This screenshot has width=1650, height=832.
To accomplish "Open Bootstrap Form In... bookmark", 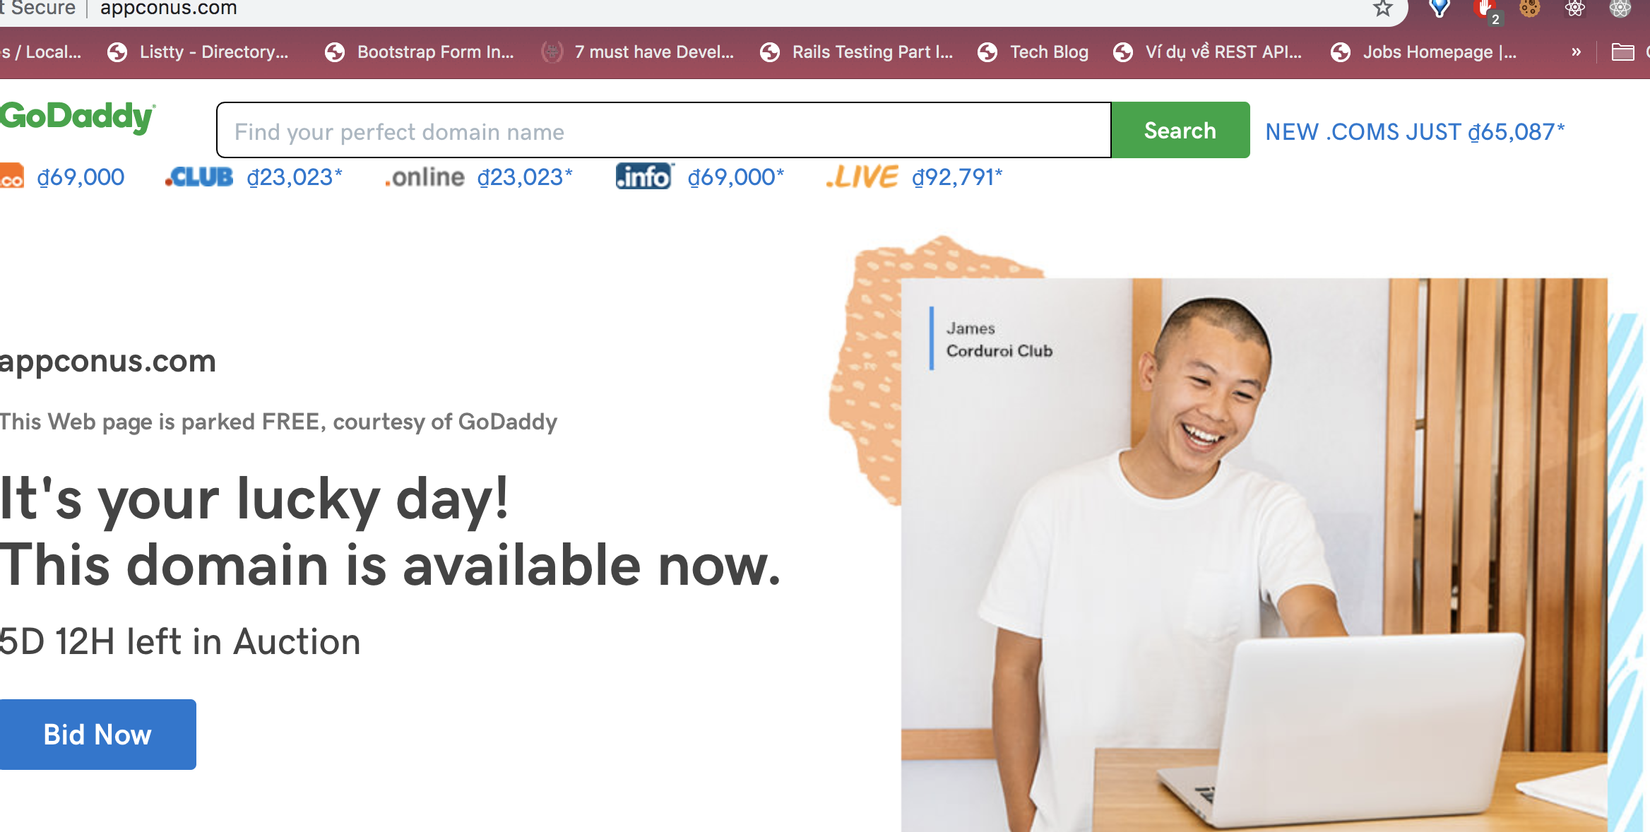I will tap(419, 52).
